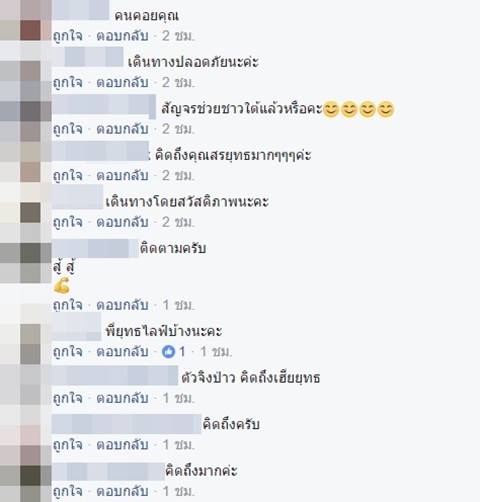Reply to the comment 'คิดถึงมากค่ะ'
Screen dimensions: 480x502
[122, 491]
